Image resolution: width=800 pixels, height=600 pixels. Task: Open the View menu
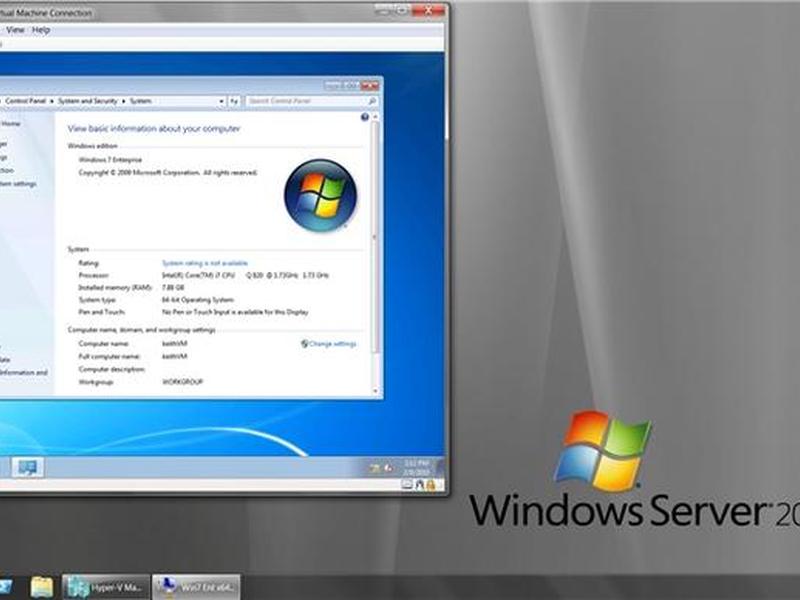click(15, 30)
